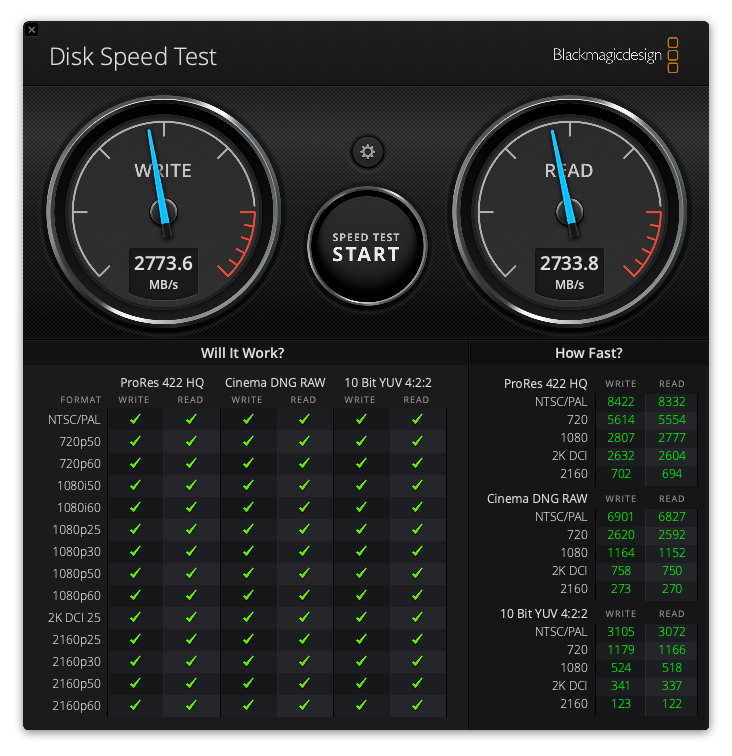
Task: Click the READ gauge needle hub
Action: click(x=569, y=212)
